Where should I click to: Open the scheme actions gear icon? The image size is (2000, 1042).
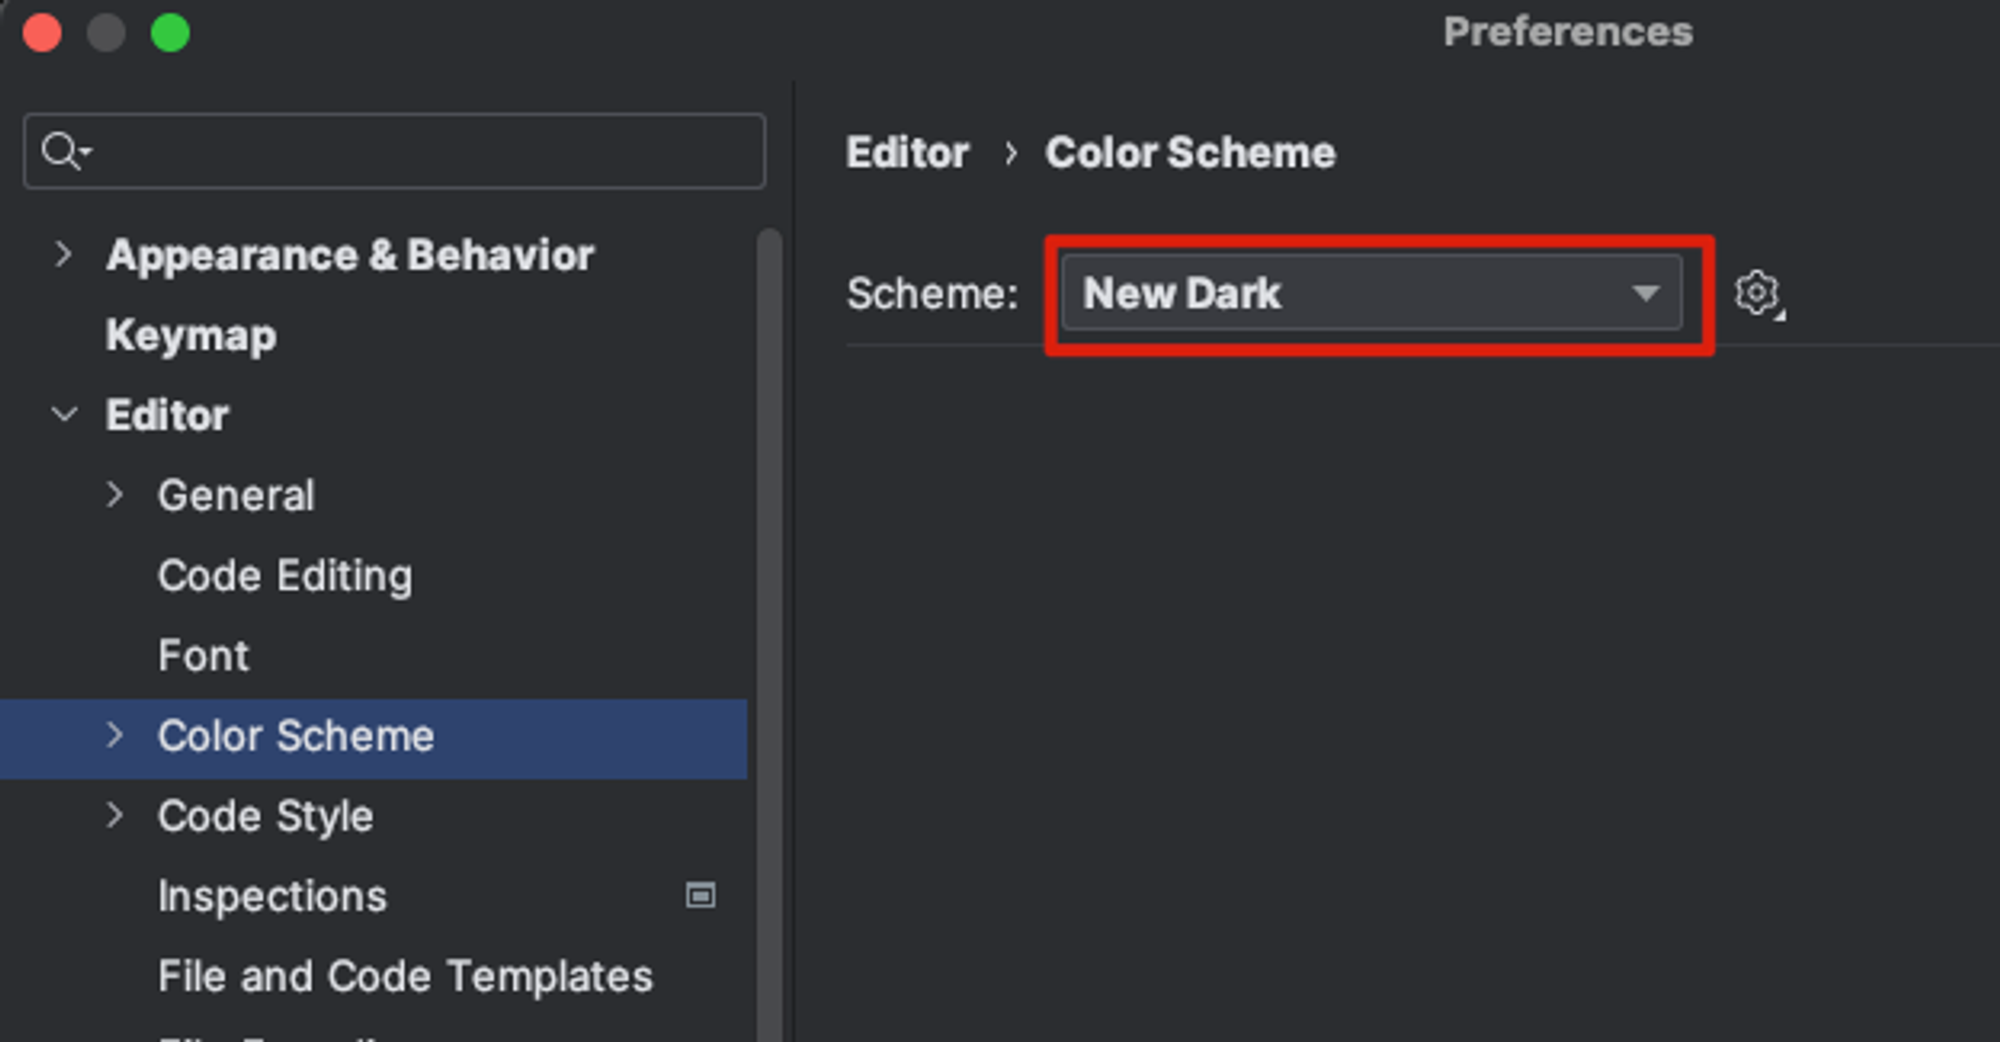coord(1759,294)
